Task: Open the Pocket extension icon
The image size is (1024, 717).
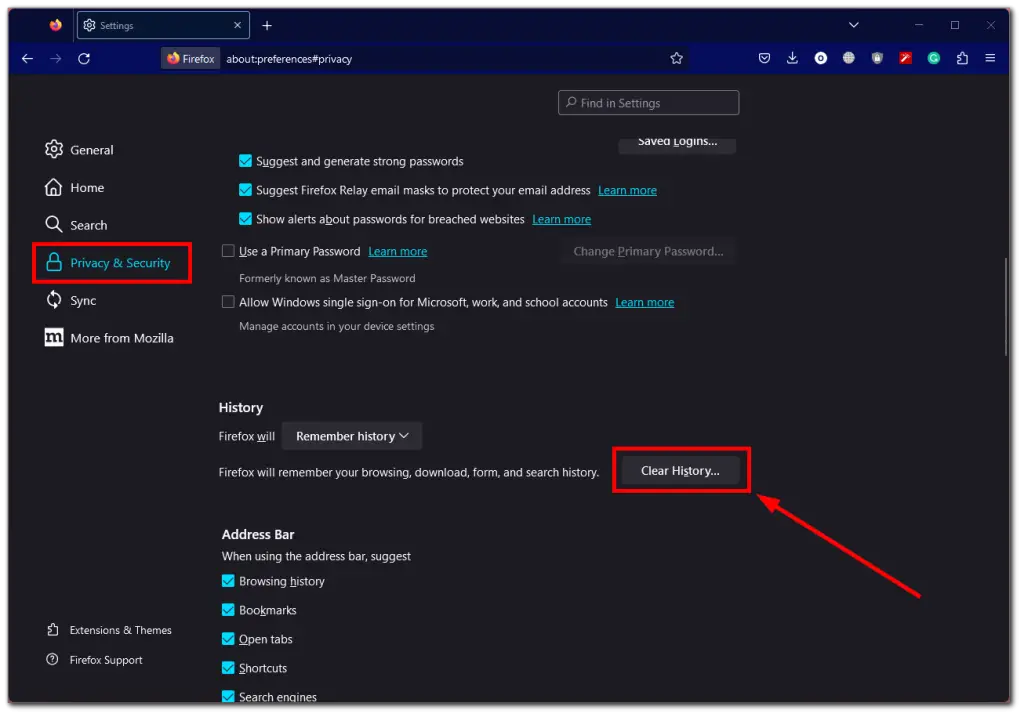Action: pos(764,58)
